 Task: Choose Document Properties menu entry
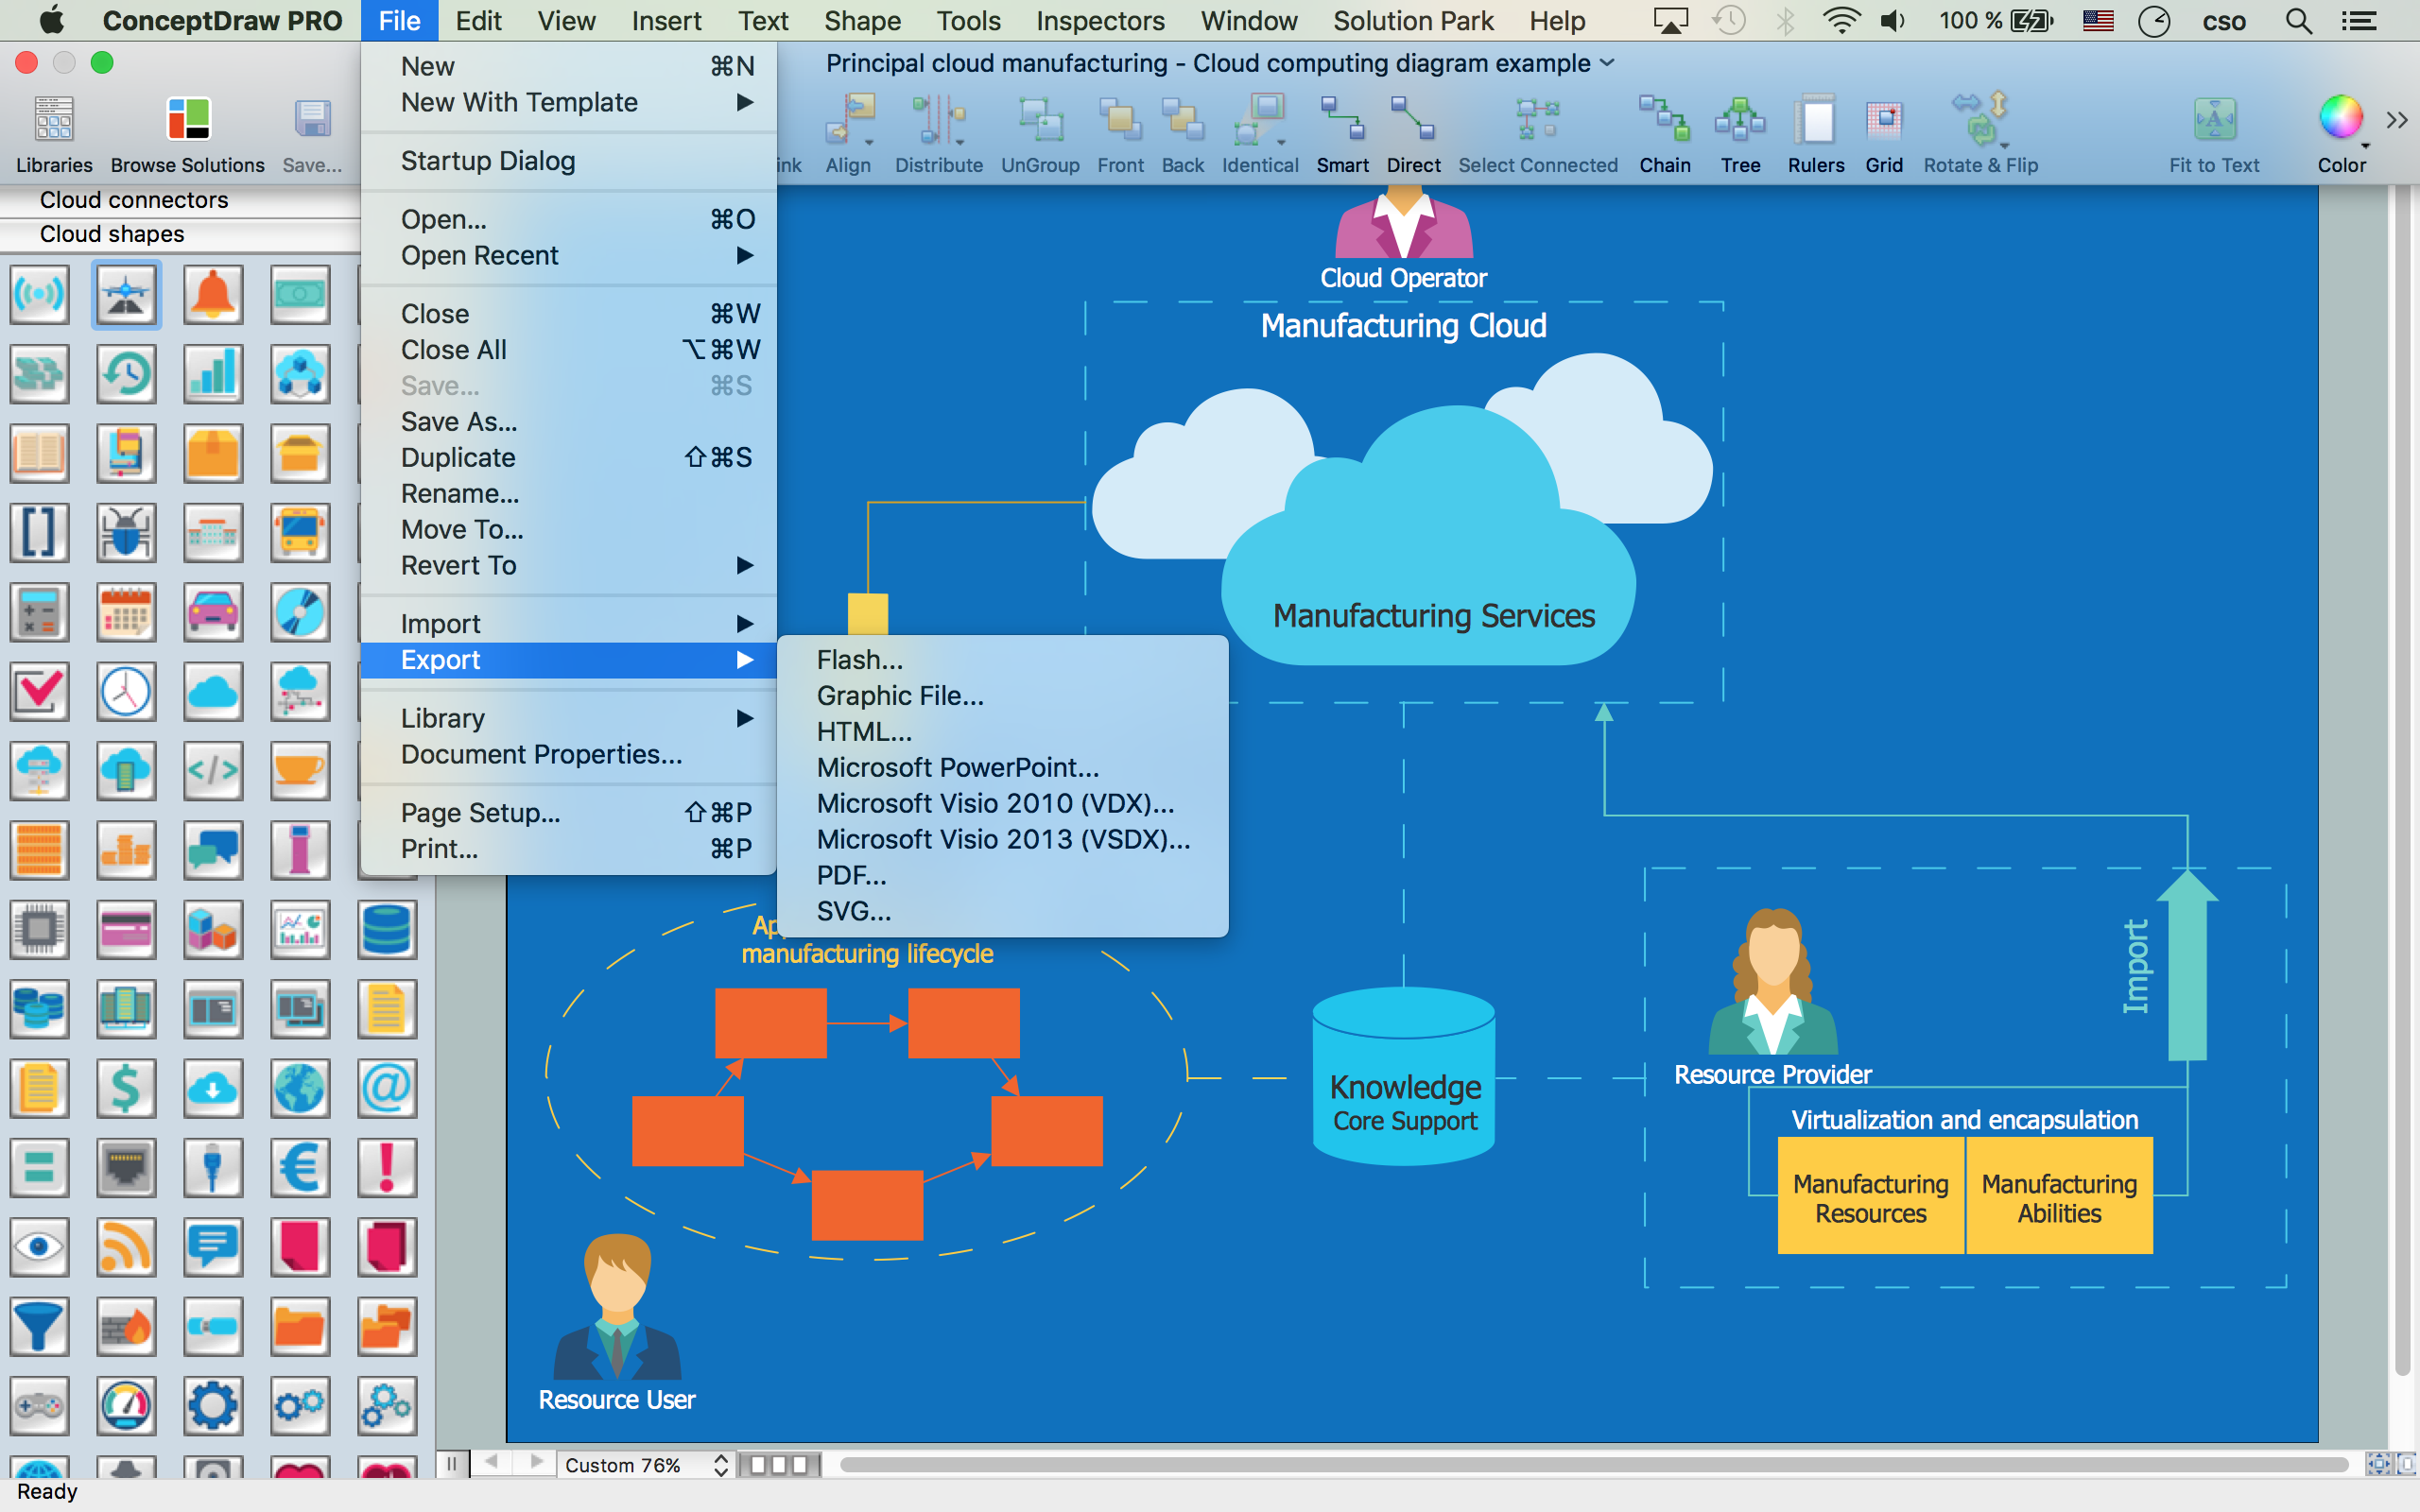[568, 754]
